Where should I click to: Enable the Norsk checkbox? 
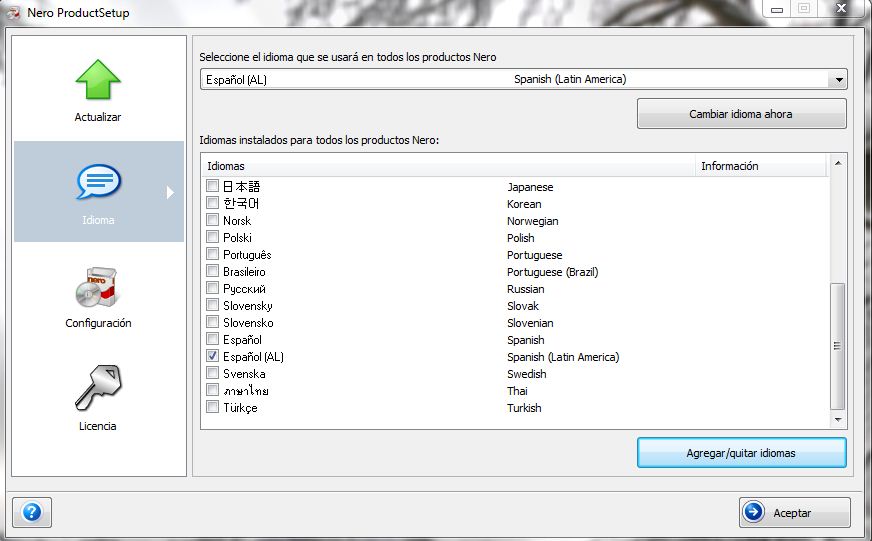tap(212, 220)
